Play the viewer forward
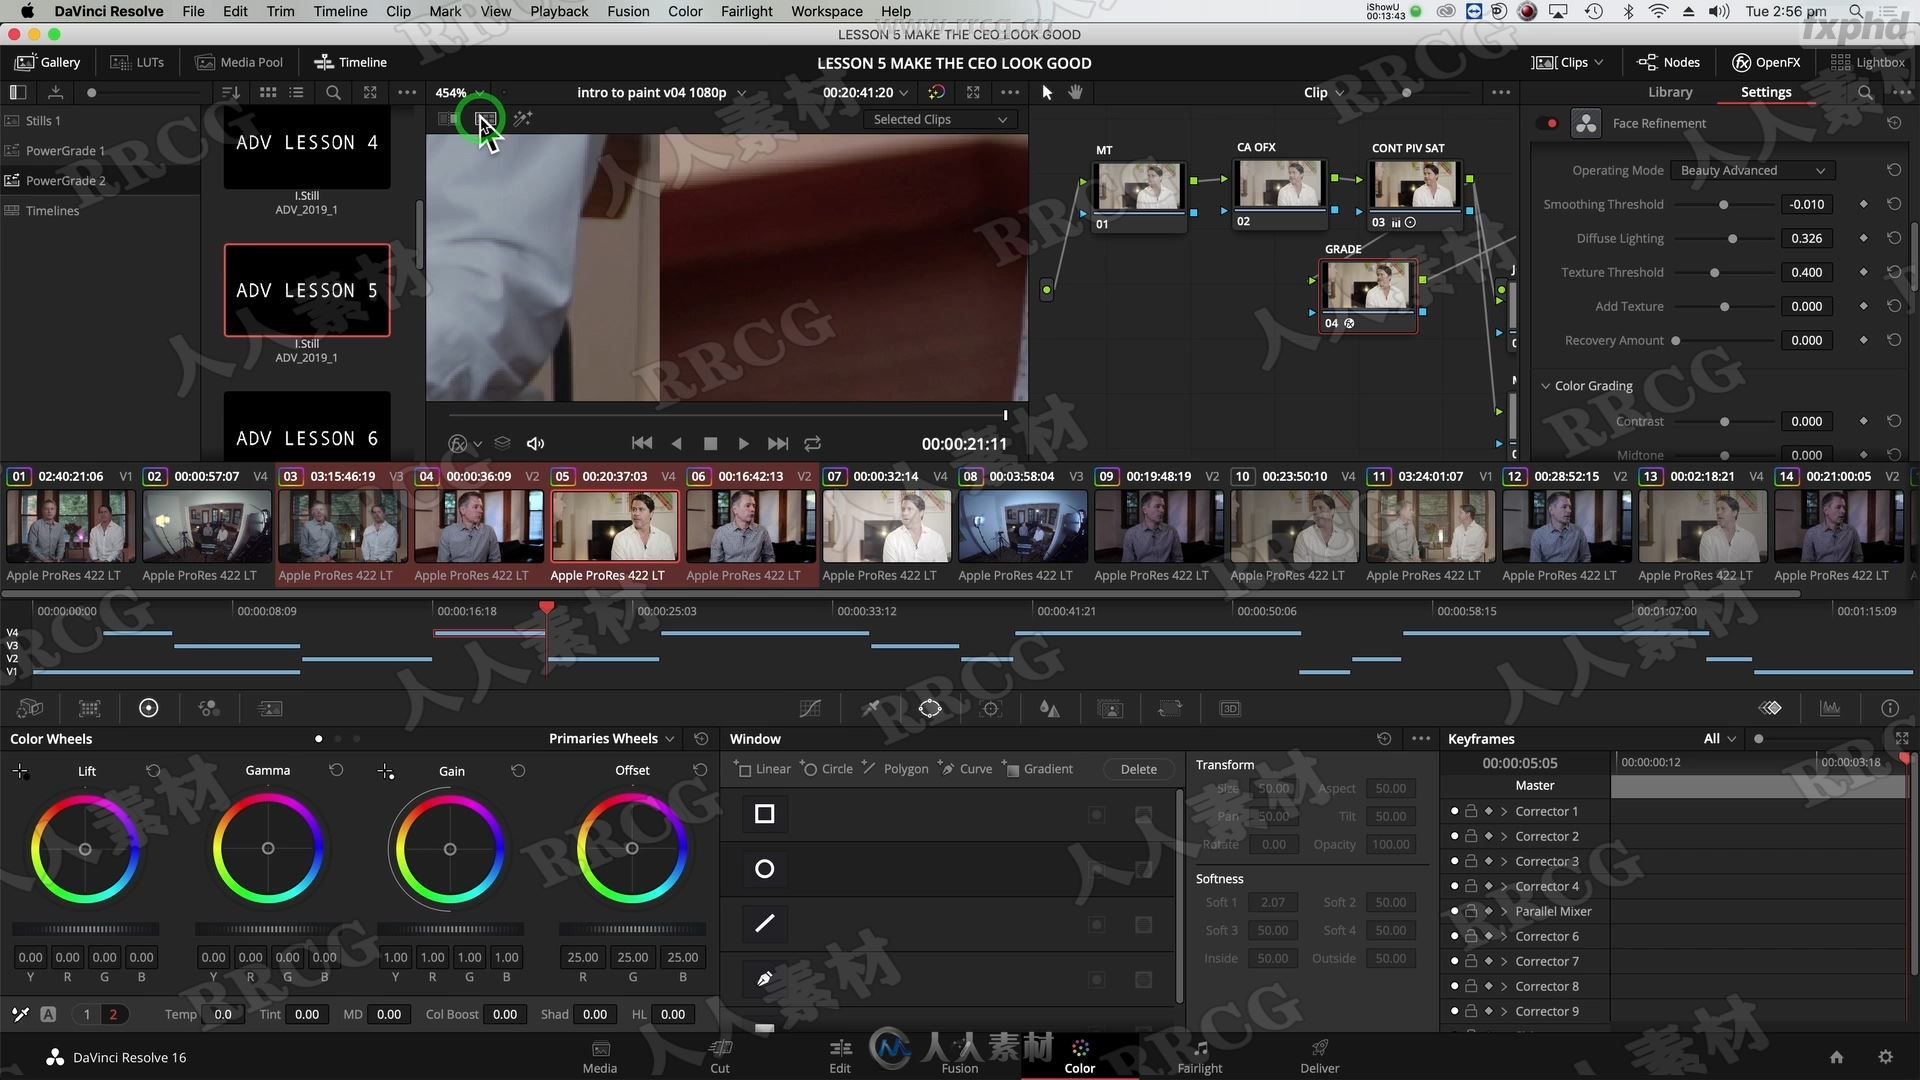The height and width of the screenshot is (1080, 1920). 743,443
